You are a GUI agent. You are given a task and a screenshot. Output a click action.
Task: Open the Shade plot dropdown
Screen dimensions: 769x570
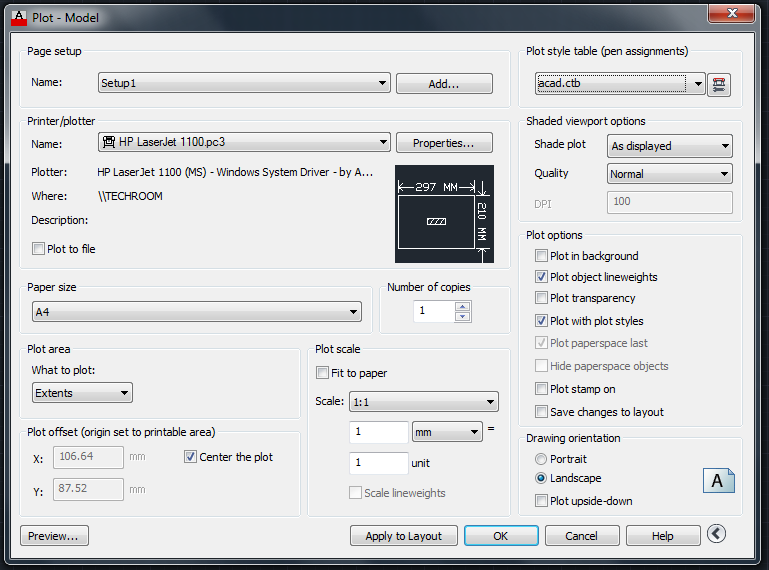click(x=669, y=146)
